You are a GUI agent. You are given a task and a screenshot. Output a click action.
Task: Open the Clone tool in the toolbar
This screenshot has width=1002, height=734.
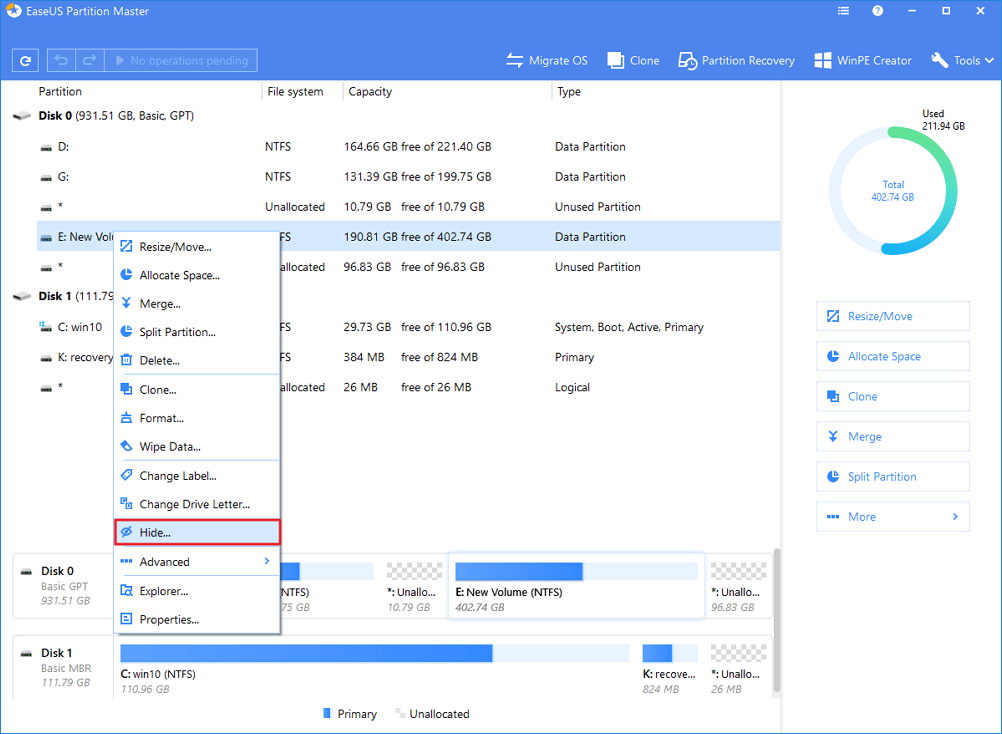pos(633,61)
